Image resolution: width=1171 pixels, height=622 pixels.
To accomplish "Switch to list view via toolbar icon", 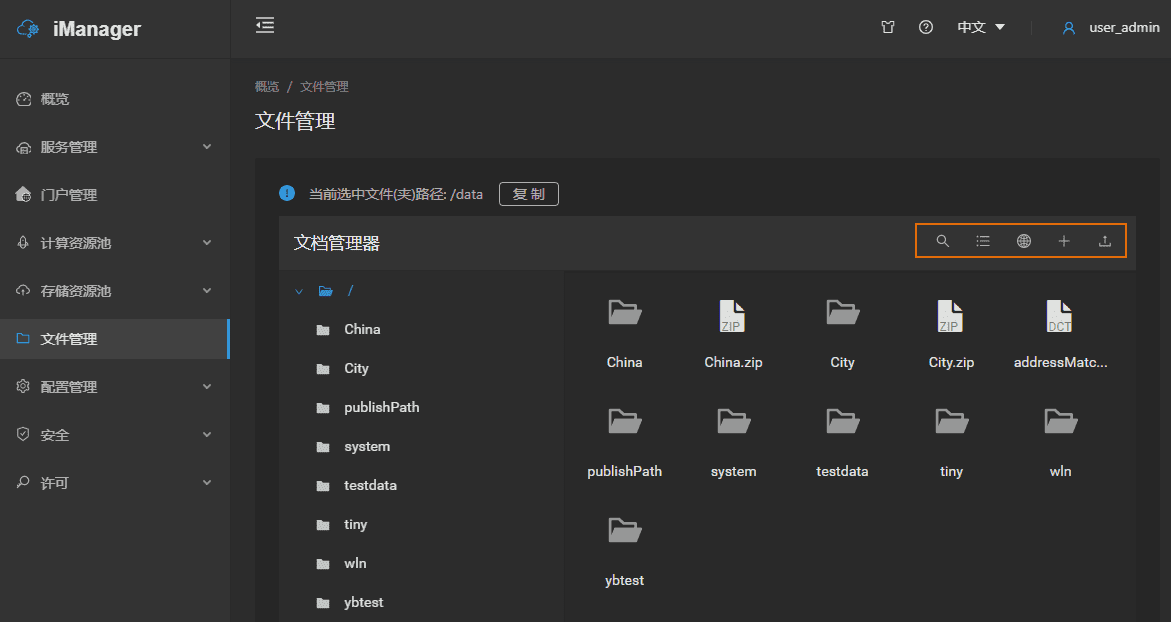I will (x=983, y=241).
